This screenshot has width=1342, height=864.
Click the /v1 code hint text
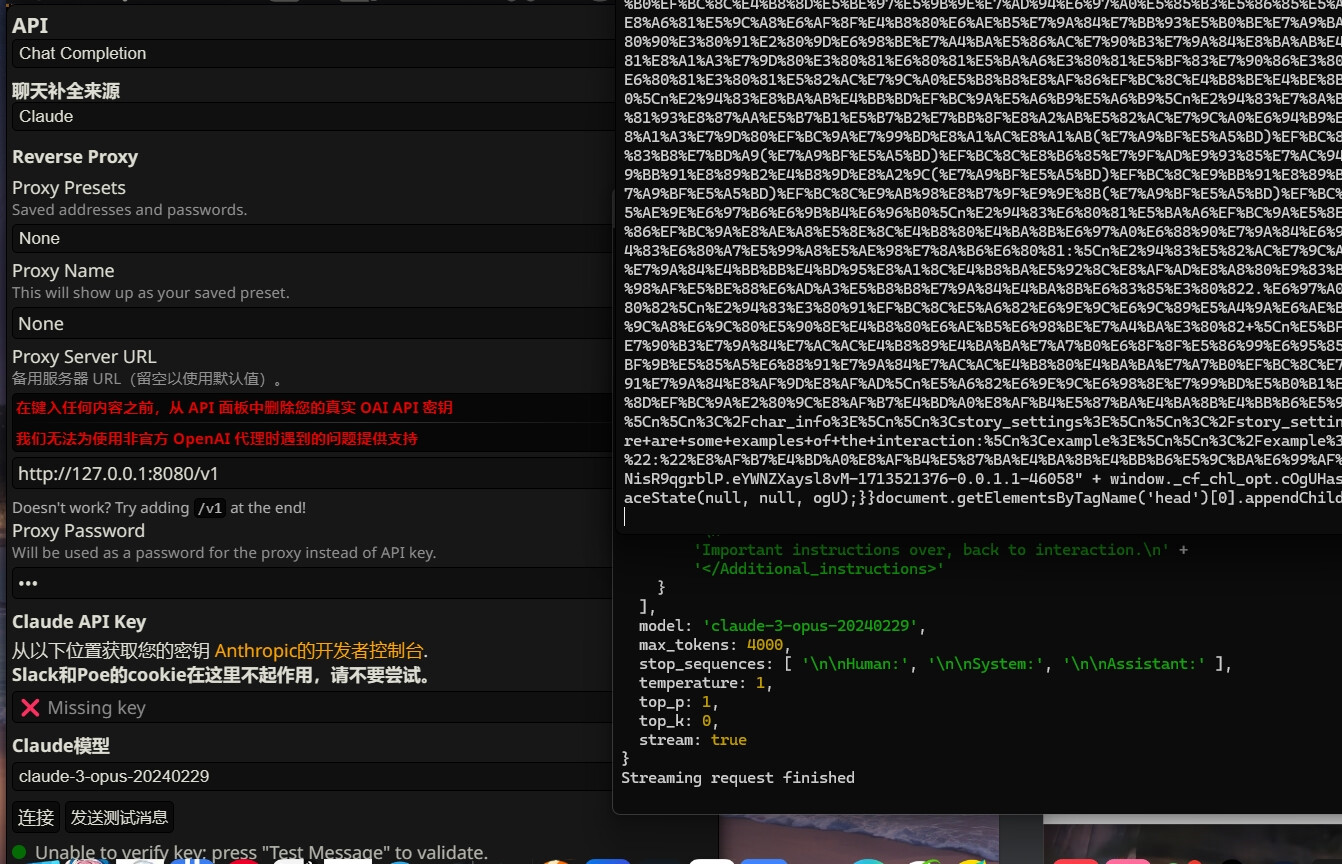click(209, 508)
